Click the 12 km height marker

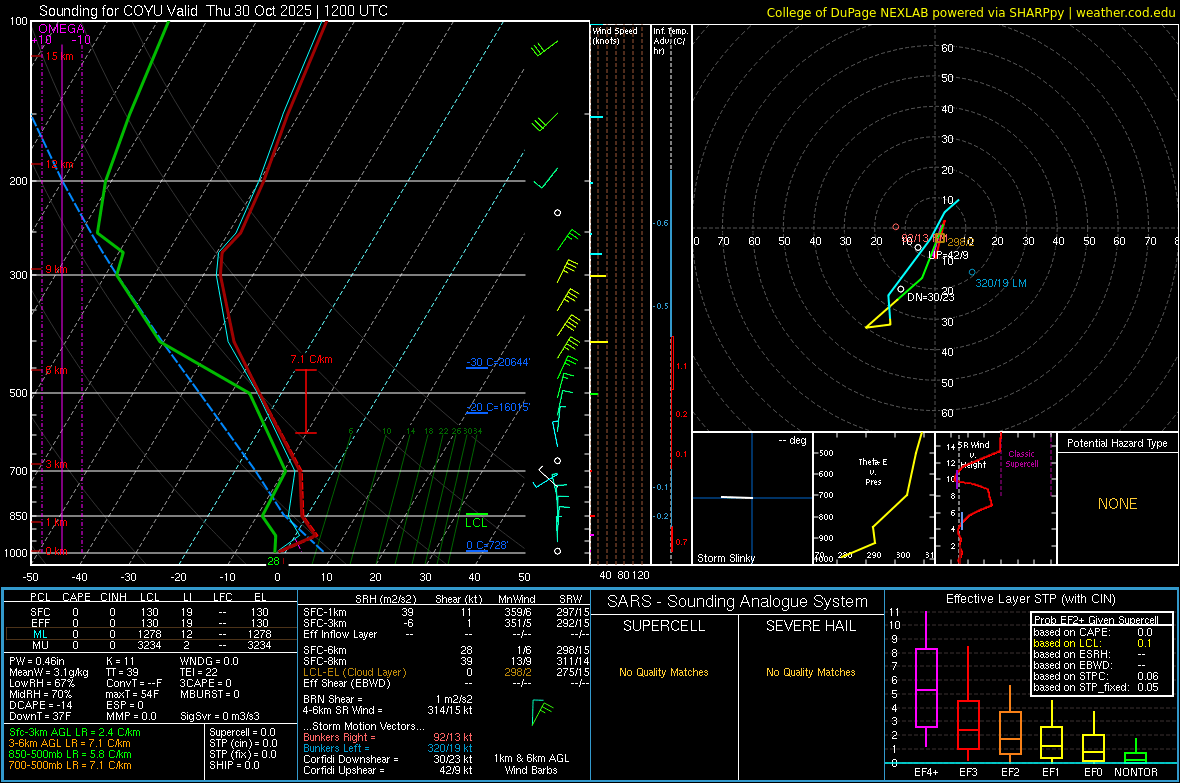(59, 164)
